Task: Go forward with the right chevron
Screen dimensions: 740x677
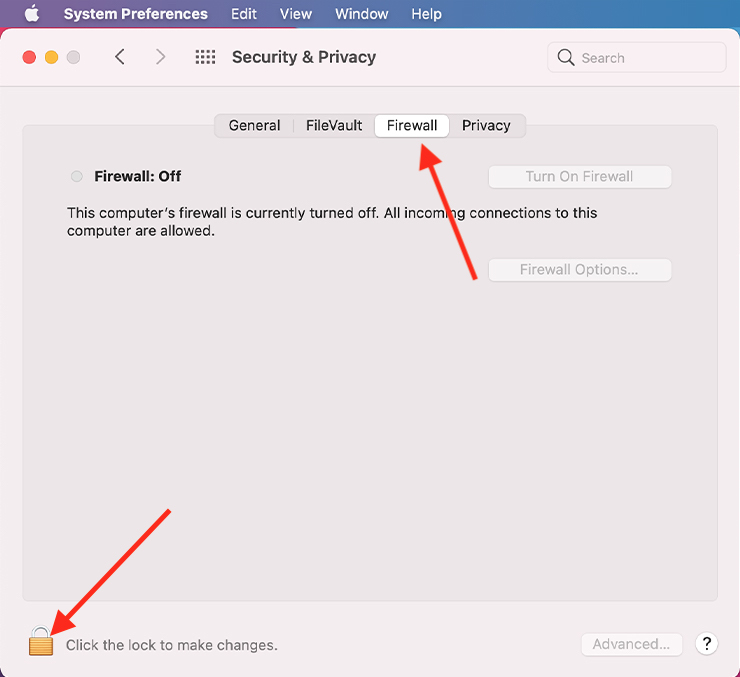Action: [x=160, y=57]
